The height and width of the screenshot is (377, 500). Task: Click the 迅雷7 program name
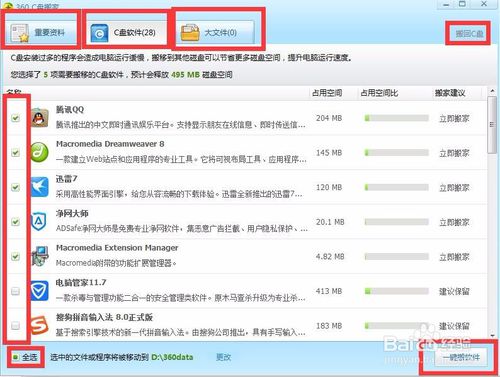click(66, 179)
